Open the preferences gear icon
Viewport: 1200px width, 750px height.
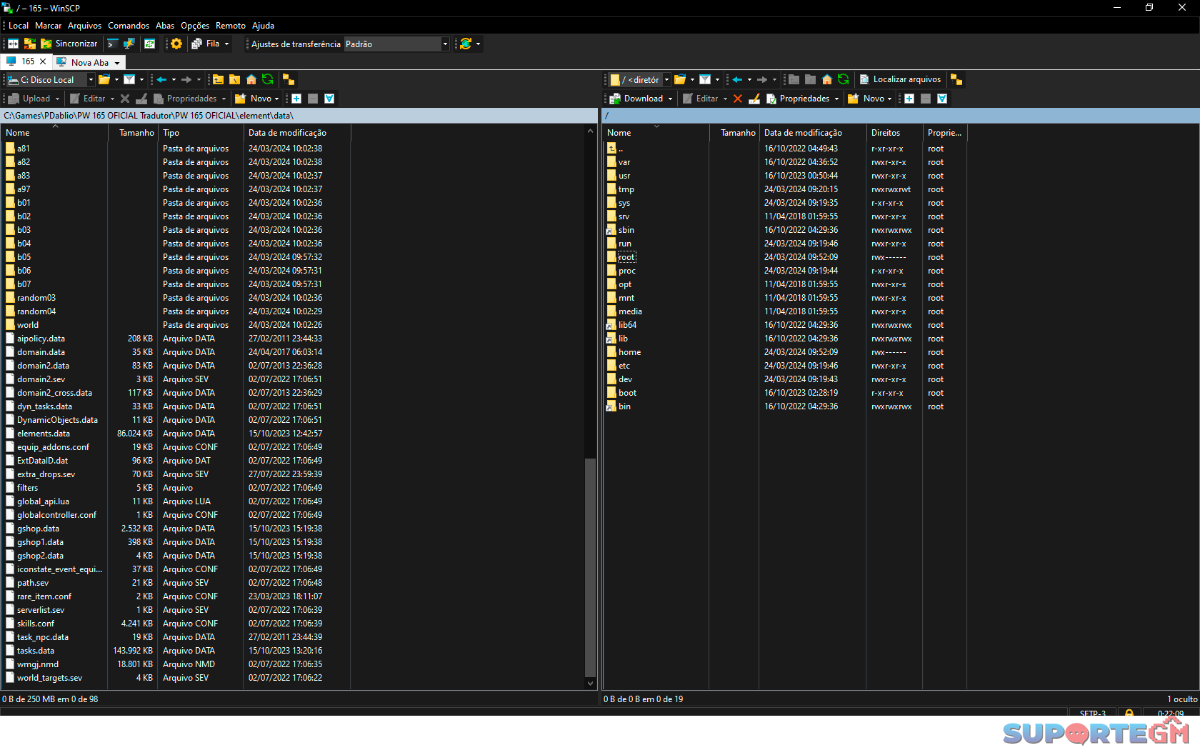tap(176, 44)
